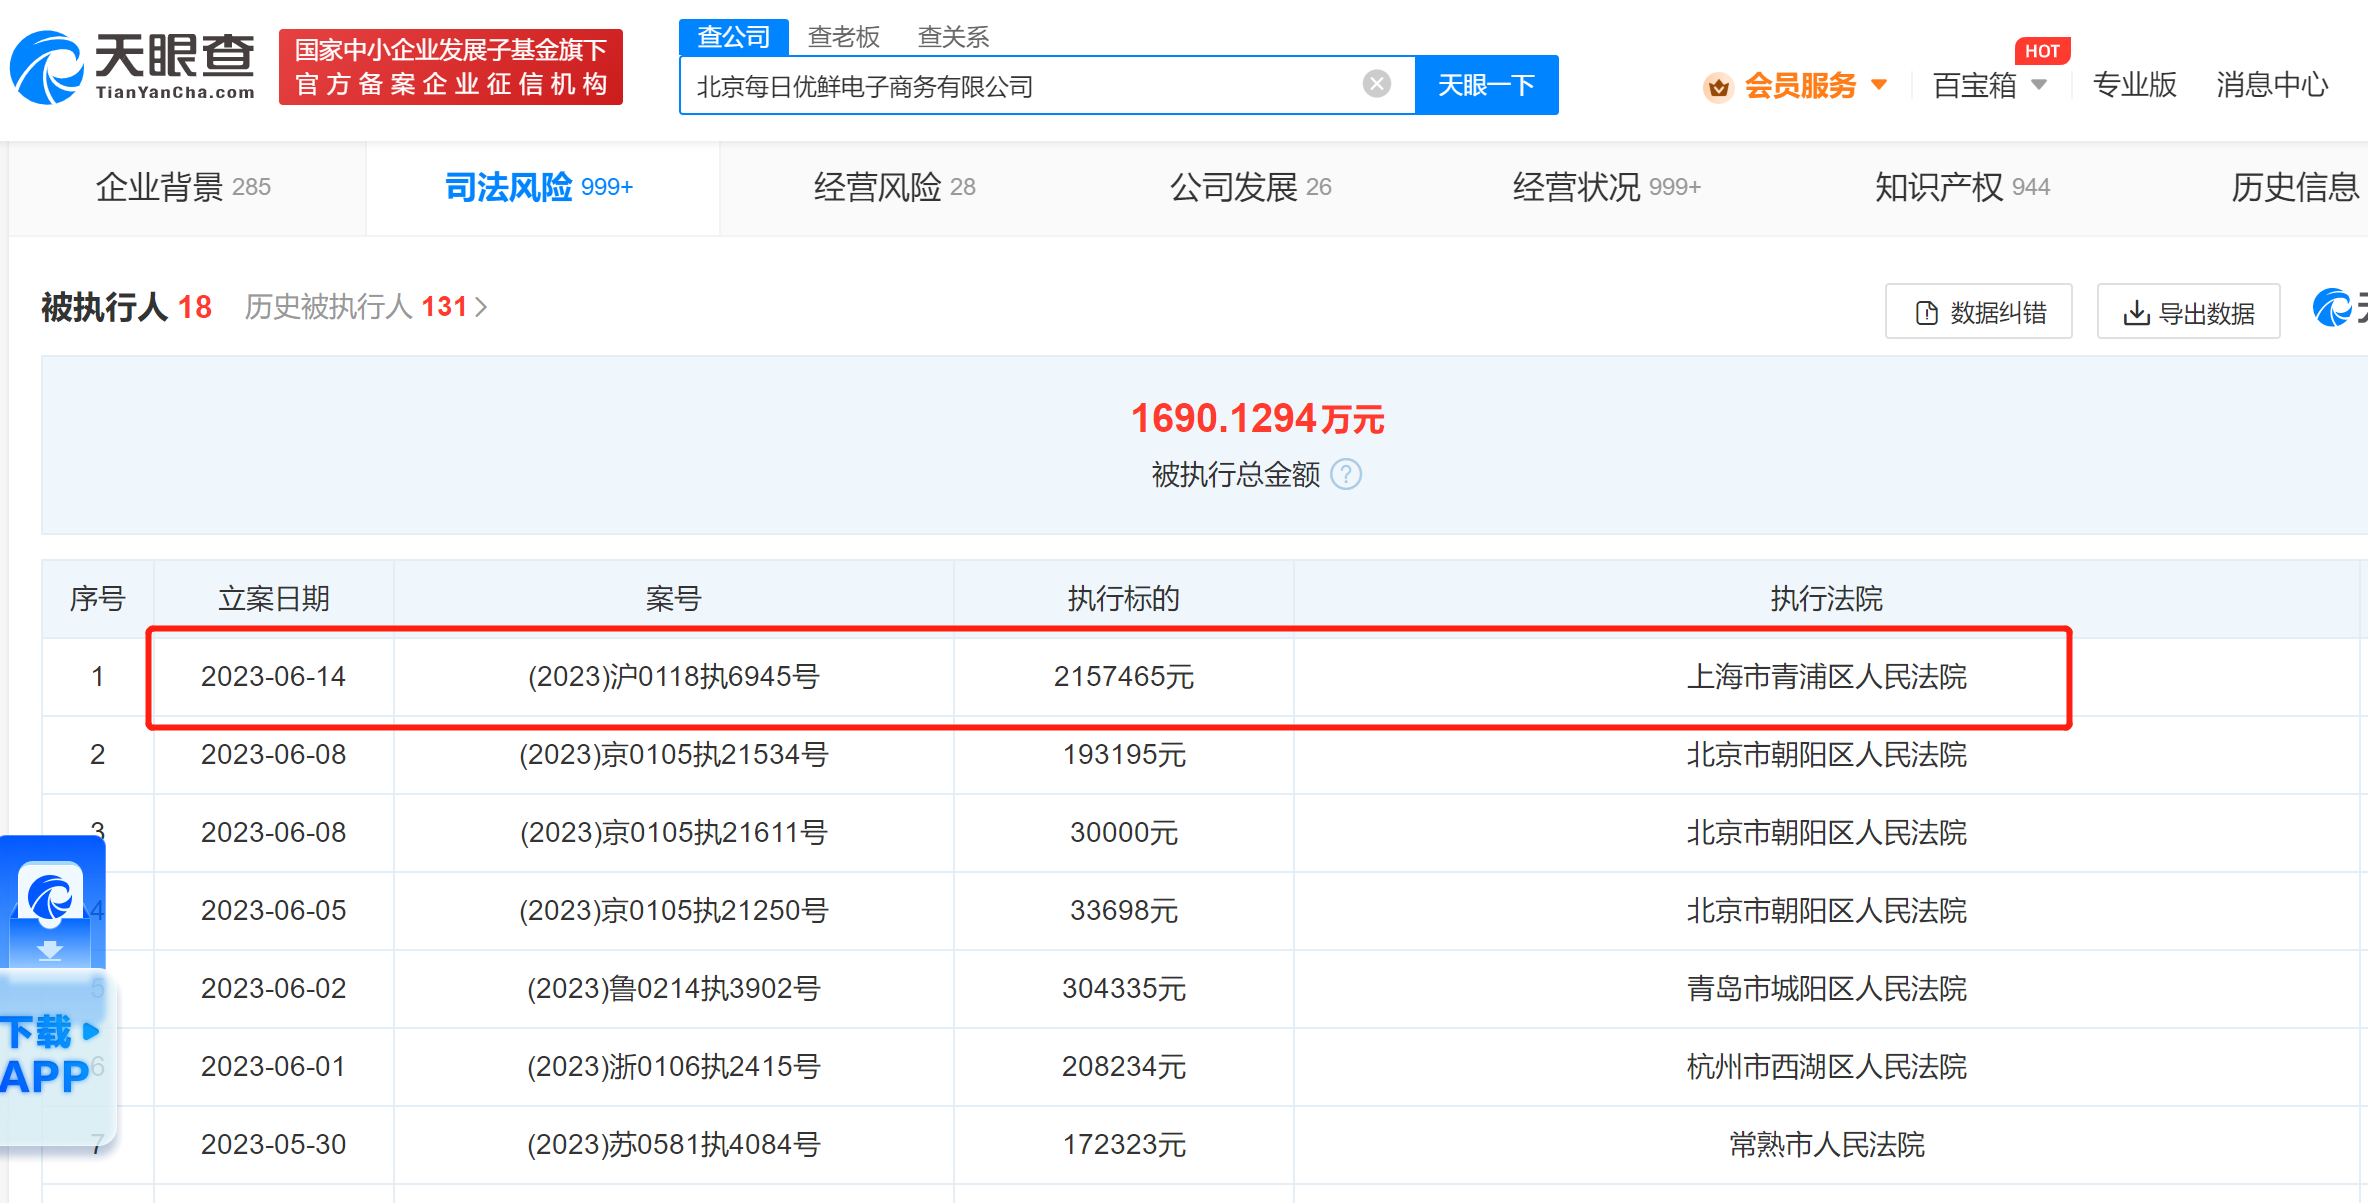Click the 北京市朝阳区人民法院 in 2023-06-05 row
Viewport: 2368px width, 1203px height.
click(x=1826, y=911)
